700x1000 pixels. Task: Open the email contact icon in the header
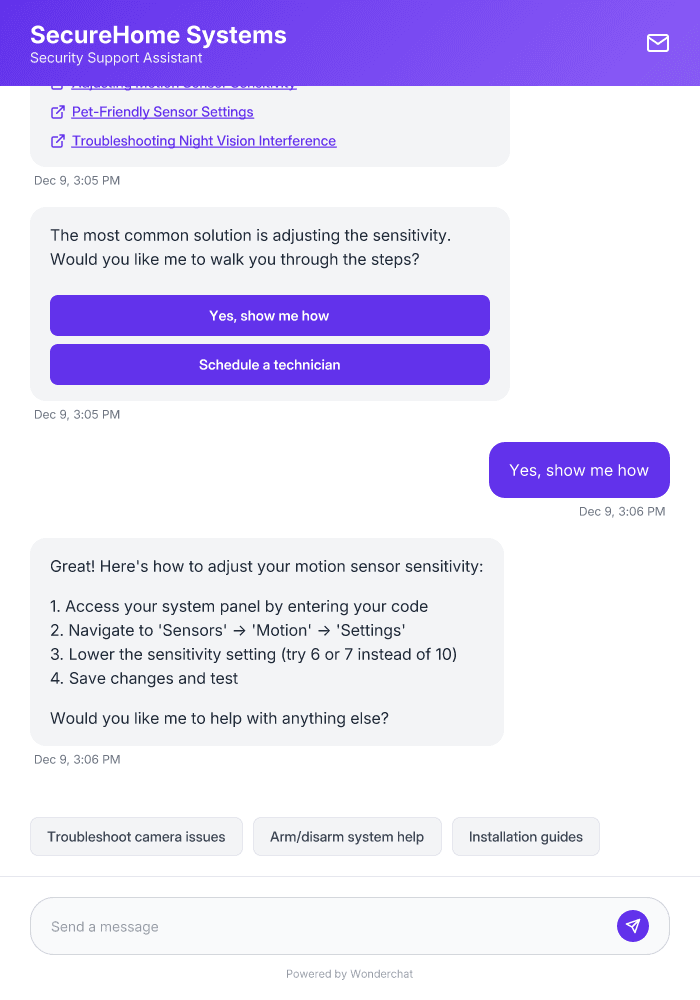click(657, 43)
